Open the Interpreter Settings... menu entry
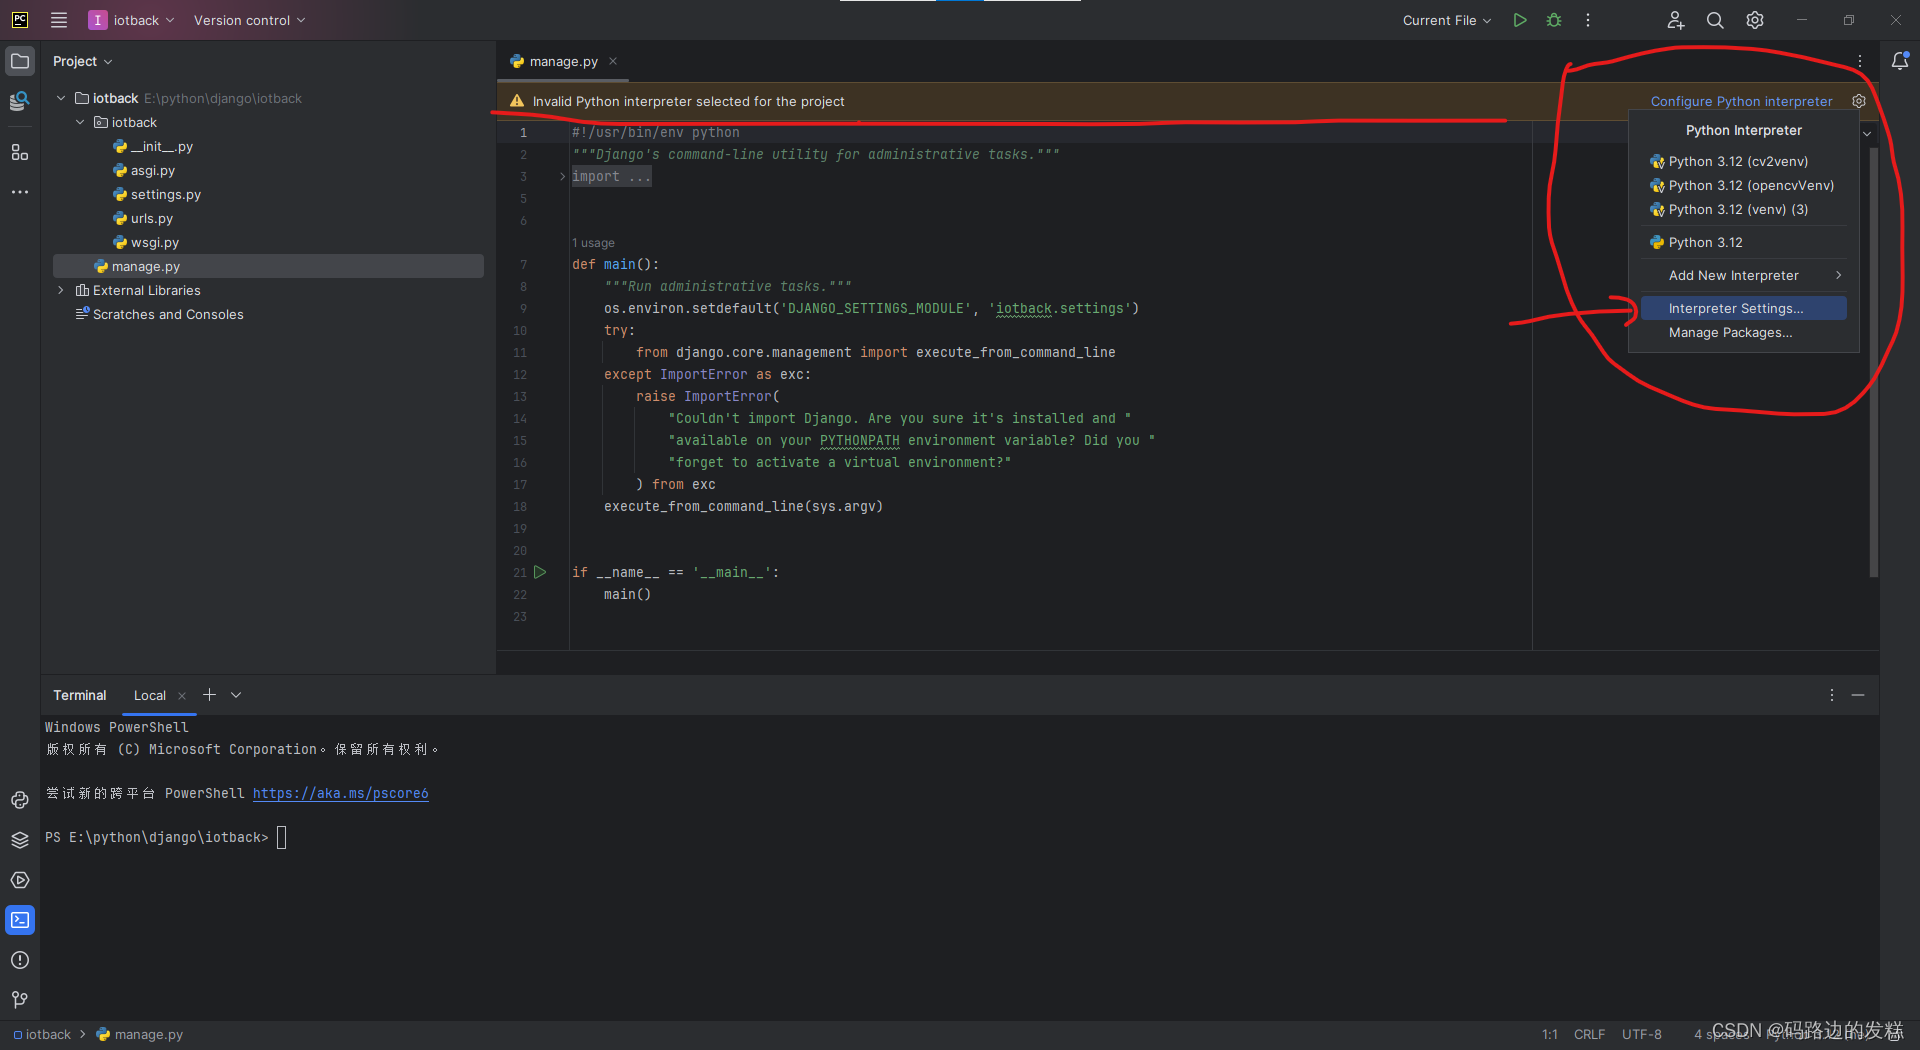This screenshot has height=1050, width=1920. (x=1735, y=308)
